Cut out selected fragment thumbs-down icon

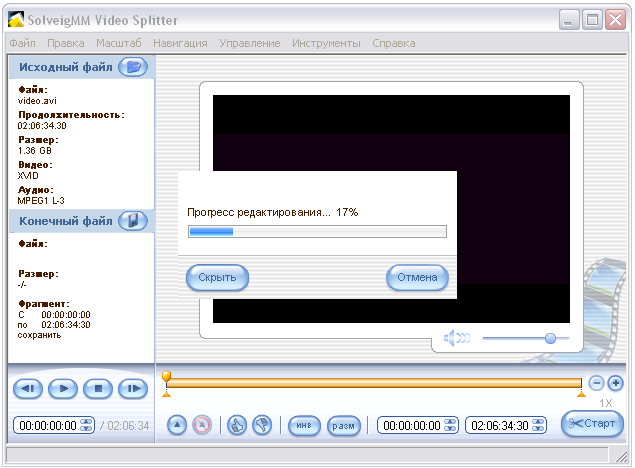262,425
